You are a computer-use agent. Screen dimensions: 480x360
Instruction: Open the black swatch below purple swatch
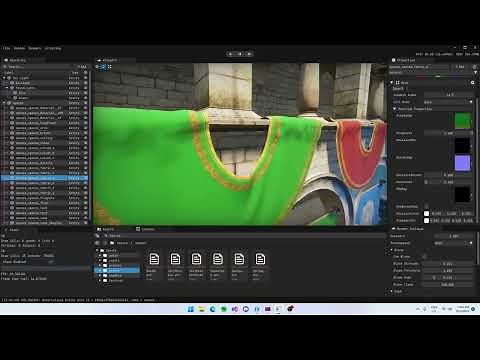click(x=463, y=194)
